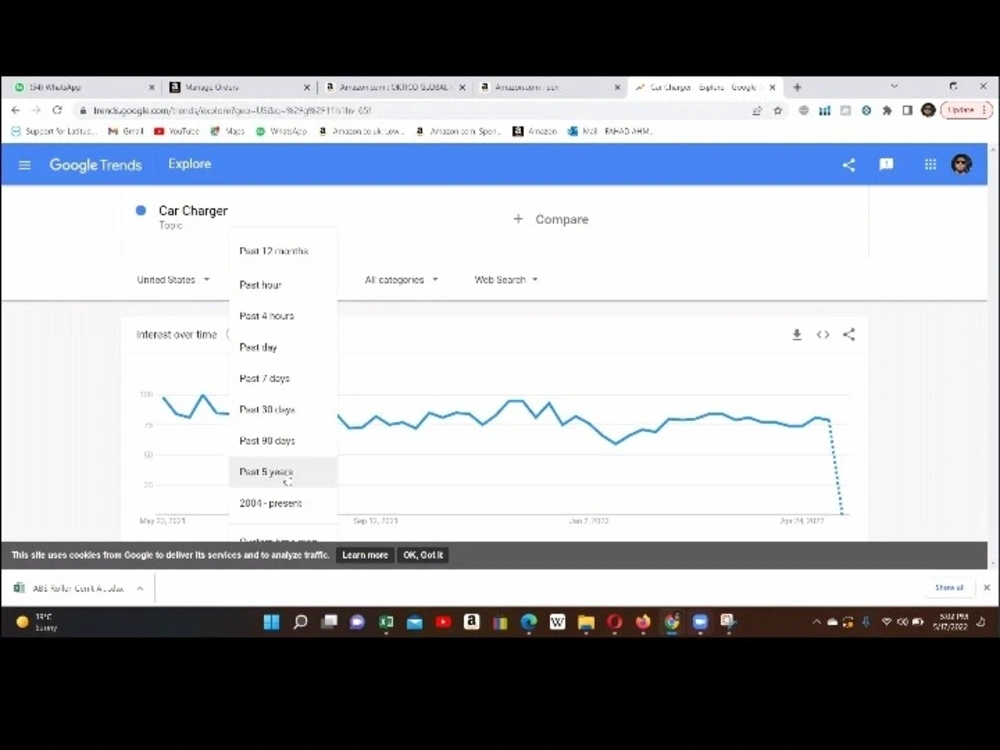Image resolution: width=1000 pixels, height=750 pixels.
Task: Choose Past 5 years option
Action: point(283,472)
